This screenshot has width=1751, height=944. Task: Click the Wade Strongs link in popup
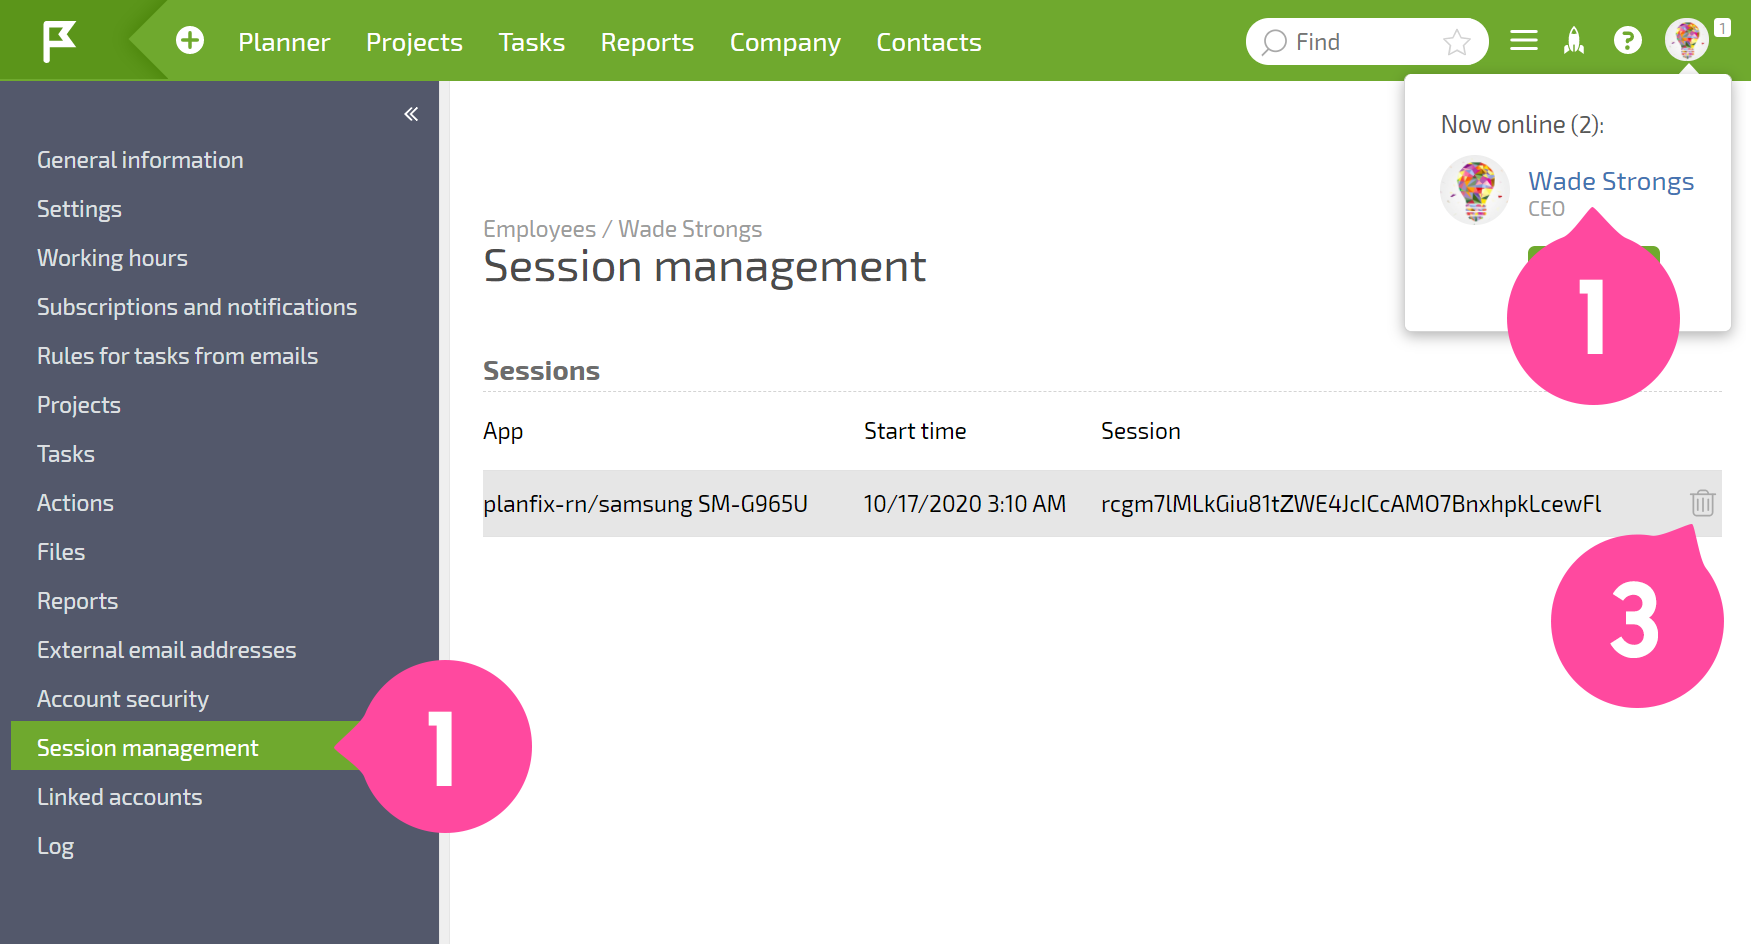pos(1611,181)
